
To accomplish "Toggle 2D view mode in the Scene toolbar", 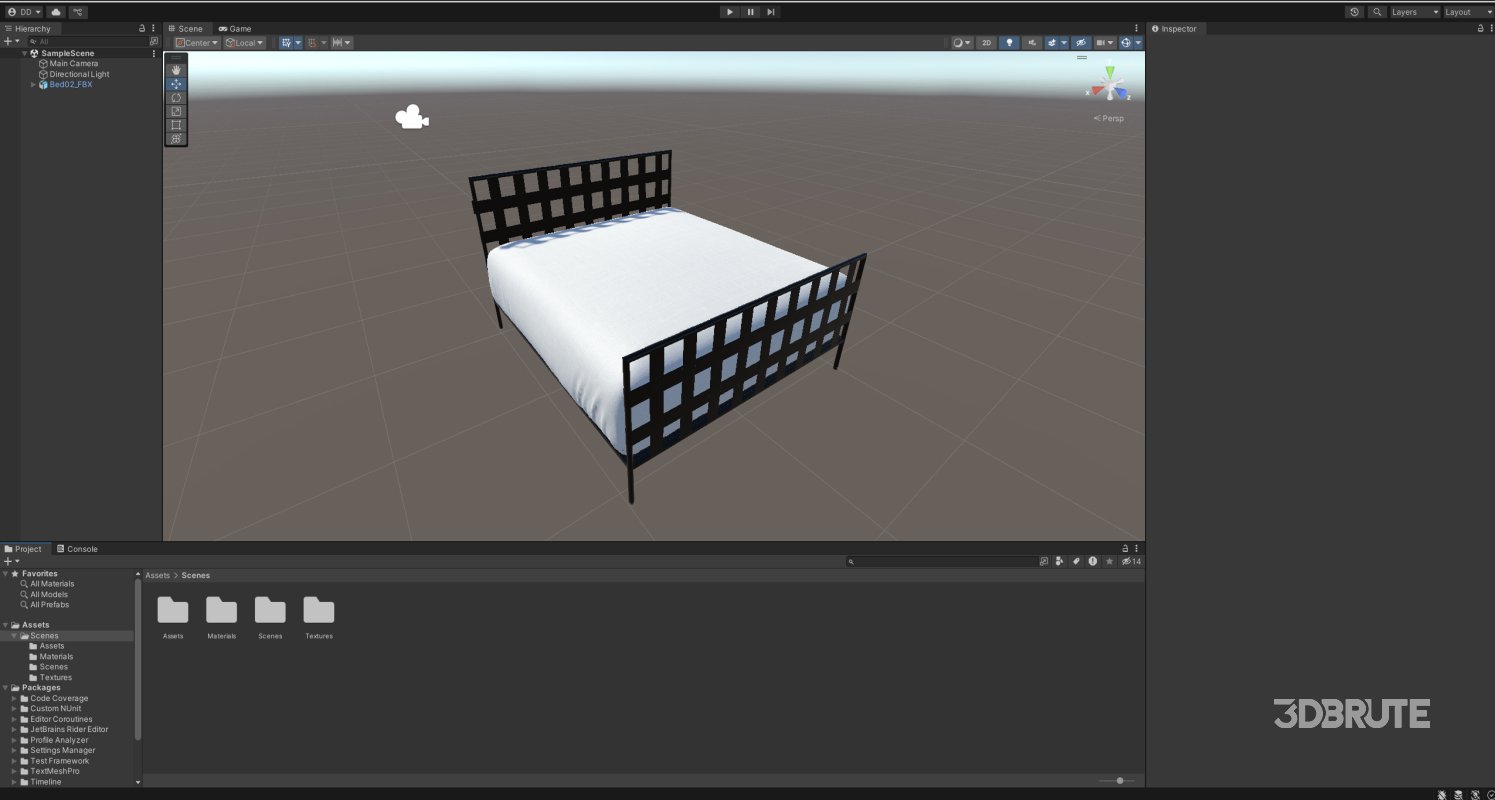I will pos(986,43).
